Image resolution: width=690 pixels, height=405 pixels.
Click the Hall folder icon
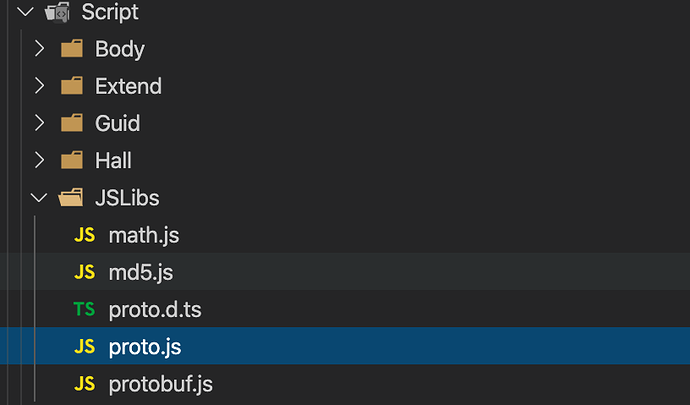click(71, 160)
